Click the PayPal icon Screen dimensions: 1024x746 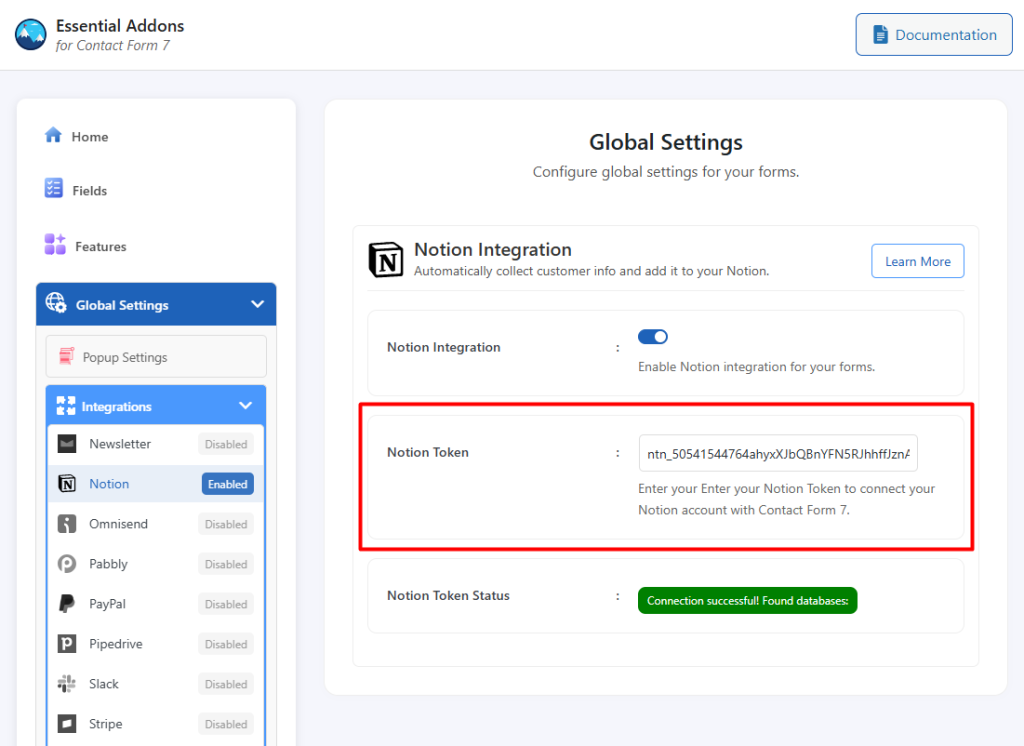(x=67, y=603)
